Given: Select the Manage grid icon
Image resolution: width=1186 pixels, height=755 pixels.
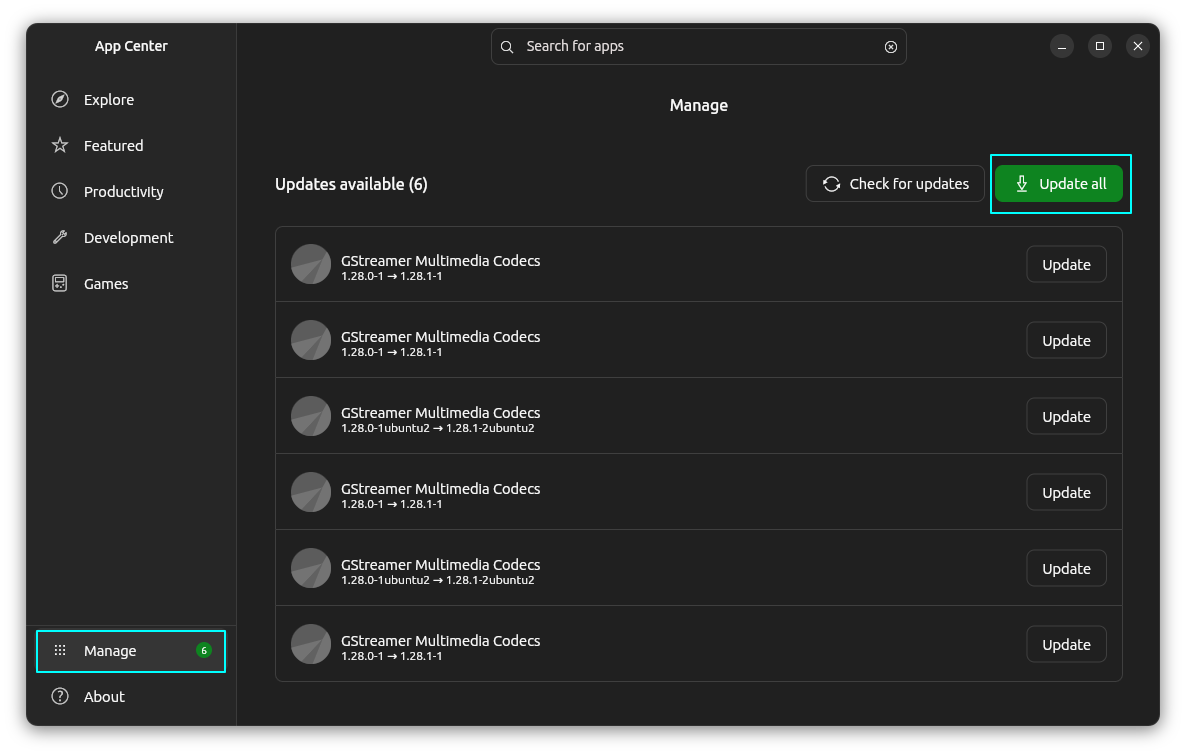Looking at the screenshot, I should click(x=60, y=650).
